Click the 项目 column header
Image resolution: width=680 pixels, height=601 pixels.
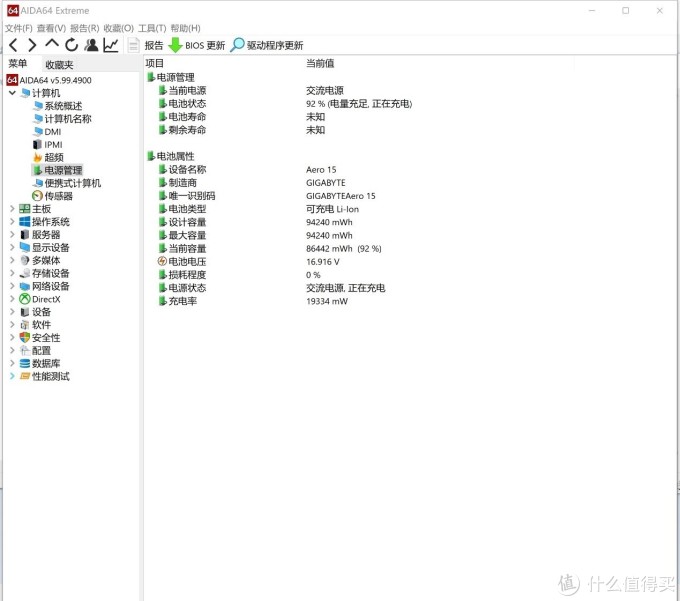coord(155,63)
